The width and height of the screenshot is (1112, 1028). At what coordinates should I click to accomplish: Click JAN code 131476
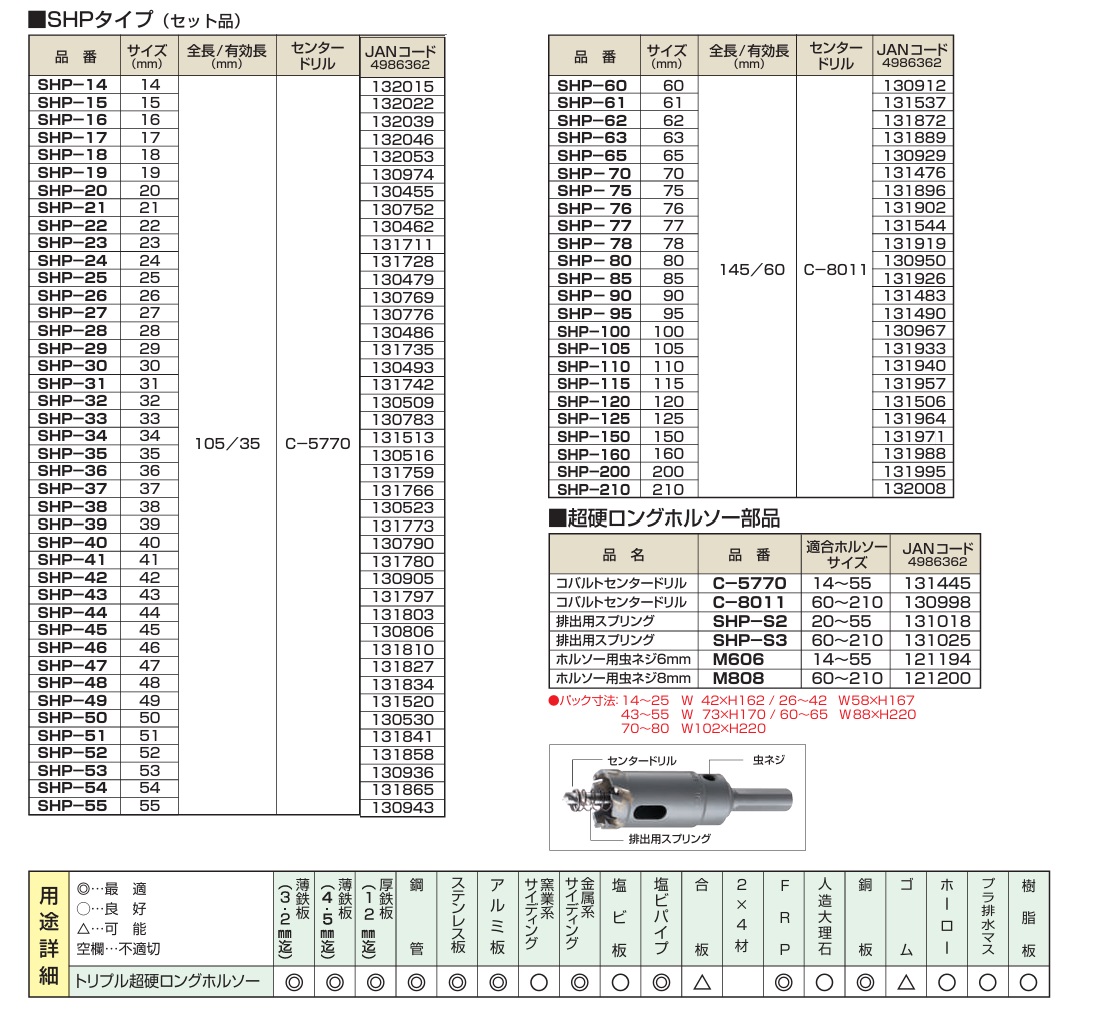click(914, 173)
